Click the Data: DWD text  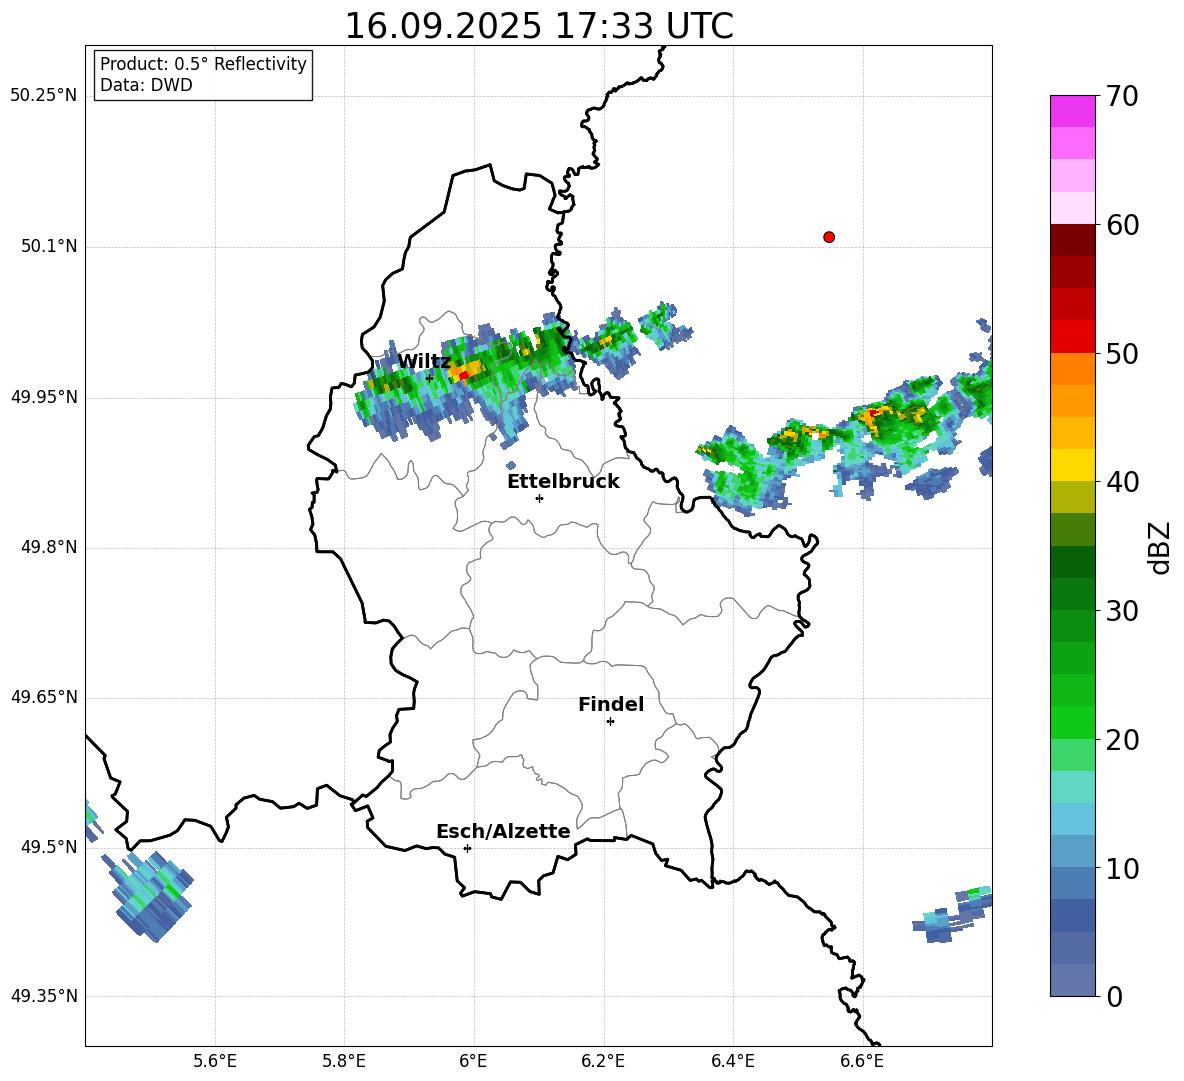click(x=146, y=85)
